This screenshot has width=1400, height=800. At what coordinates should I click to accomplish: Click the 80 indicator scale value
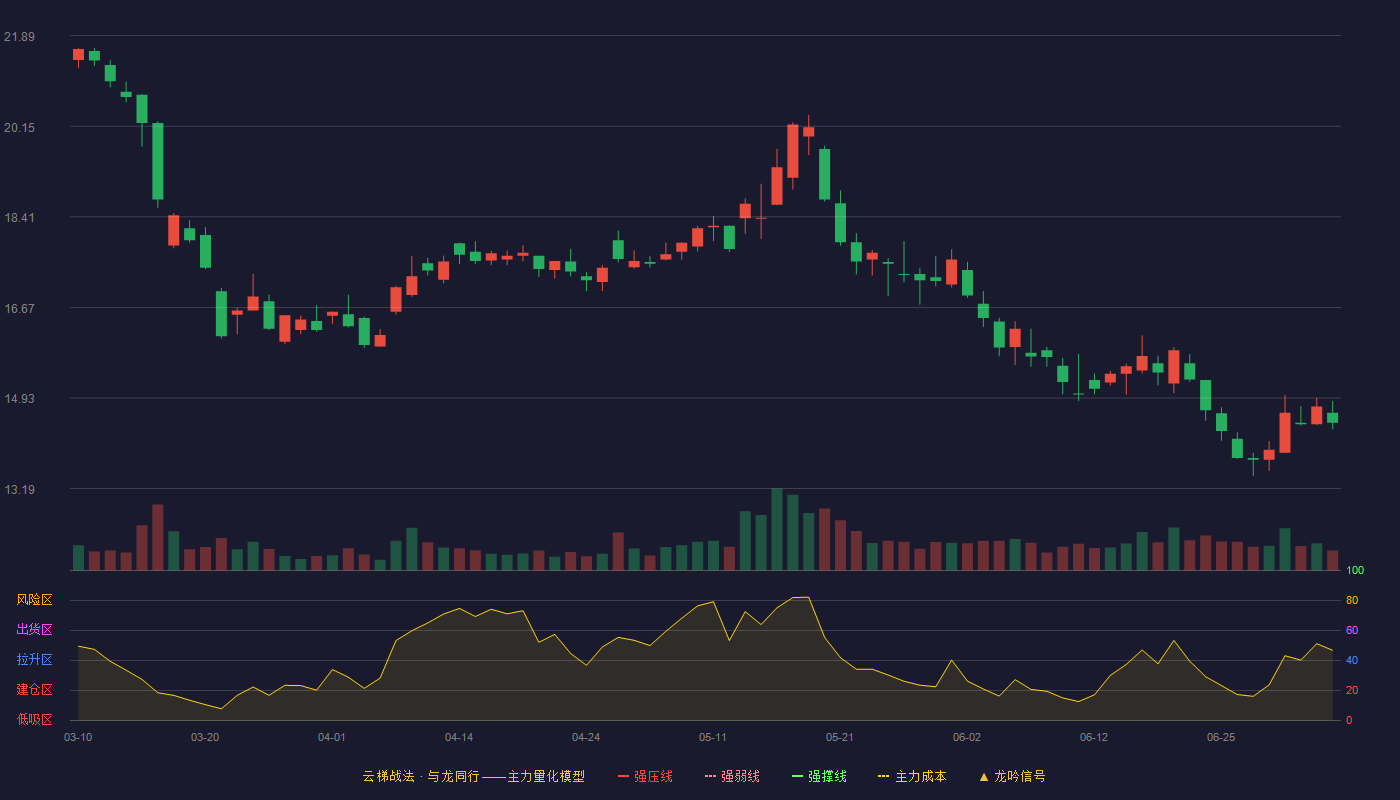point(1352,601)
